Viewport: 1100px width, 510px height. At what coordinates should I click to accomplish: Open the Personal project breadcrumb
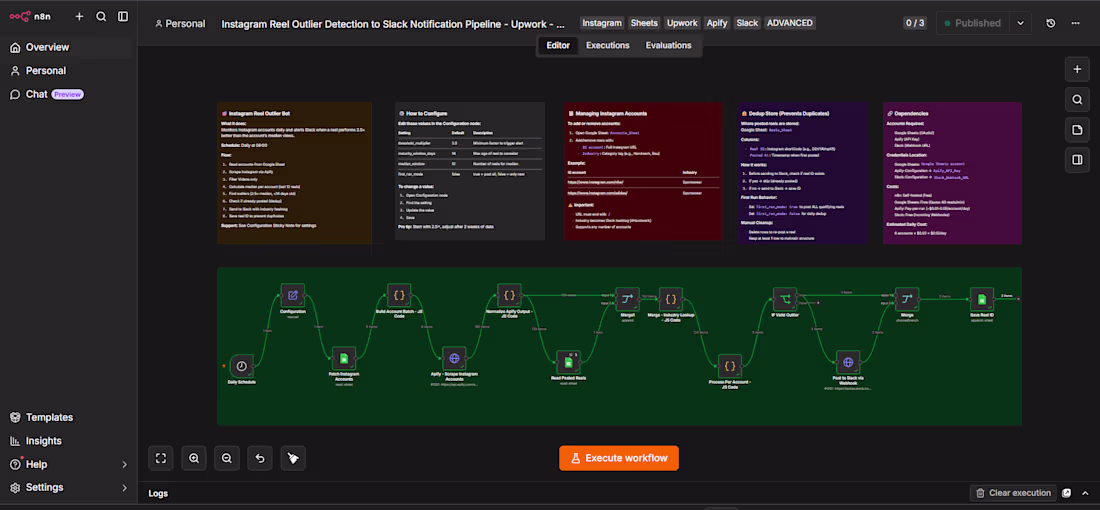point(180,23)
